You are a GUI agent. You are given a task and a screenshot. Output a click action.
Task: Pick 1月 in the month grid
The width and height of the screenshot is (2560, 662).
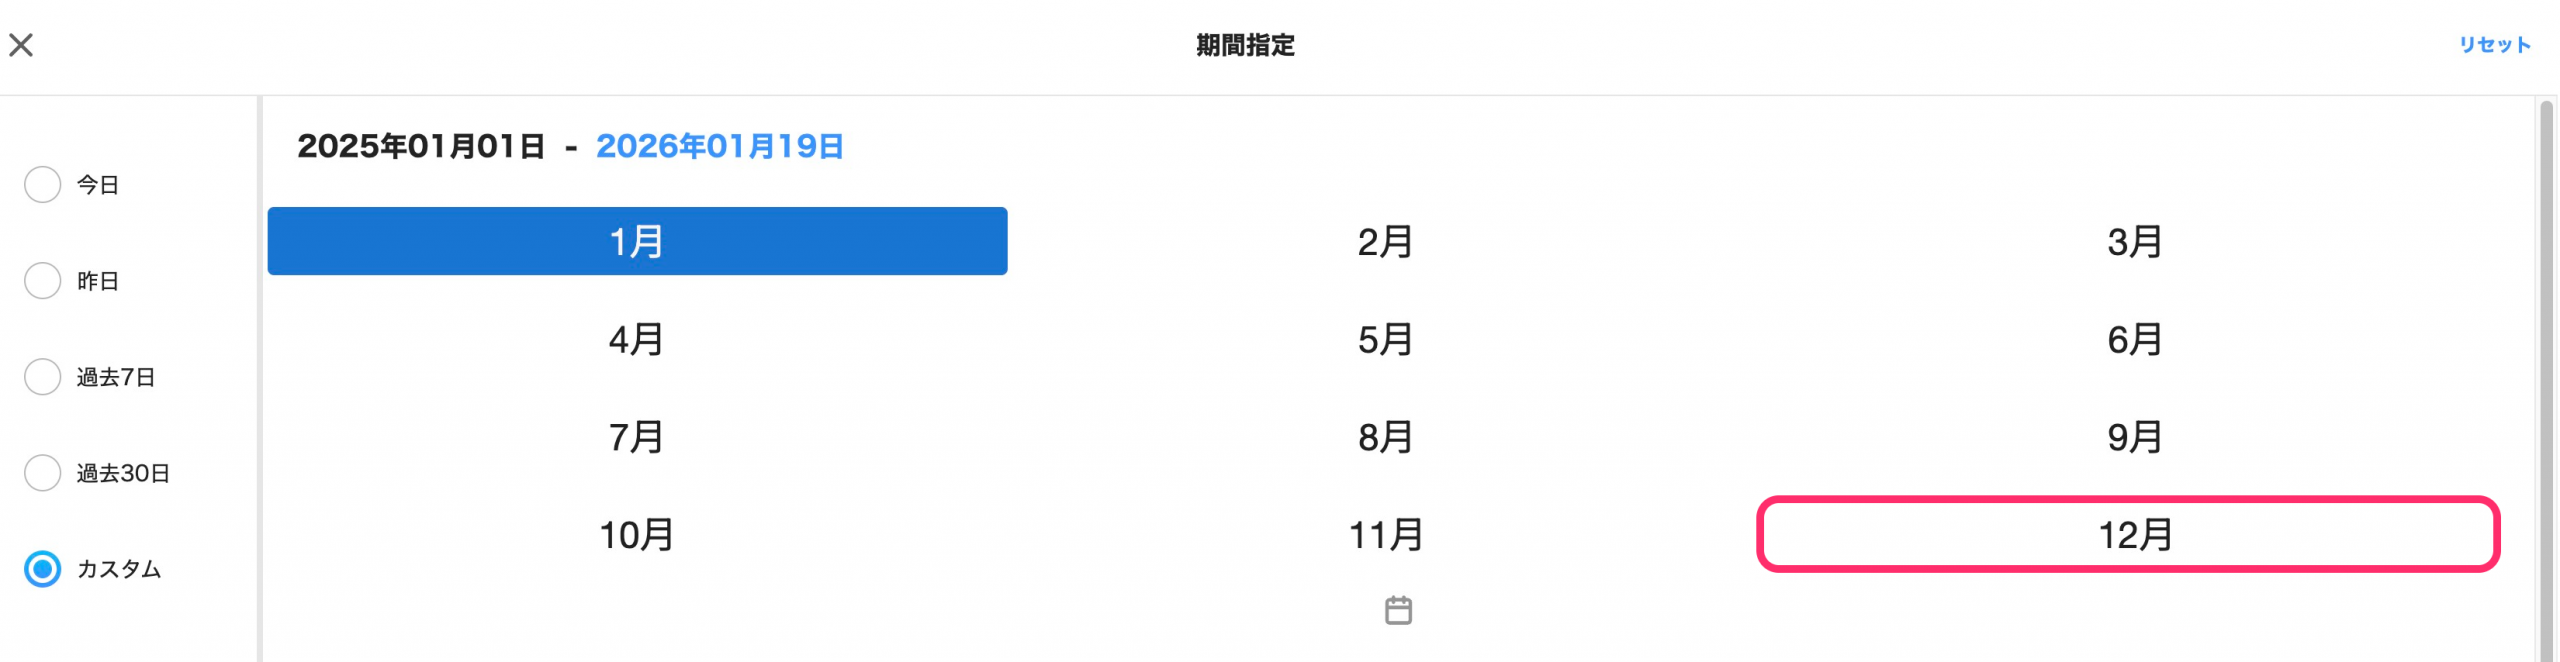[x=637, y=241]
